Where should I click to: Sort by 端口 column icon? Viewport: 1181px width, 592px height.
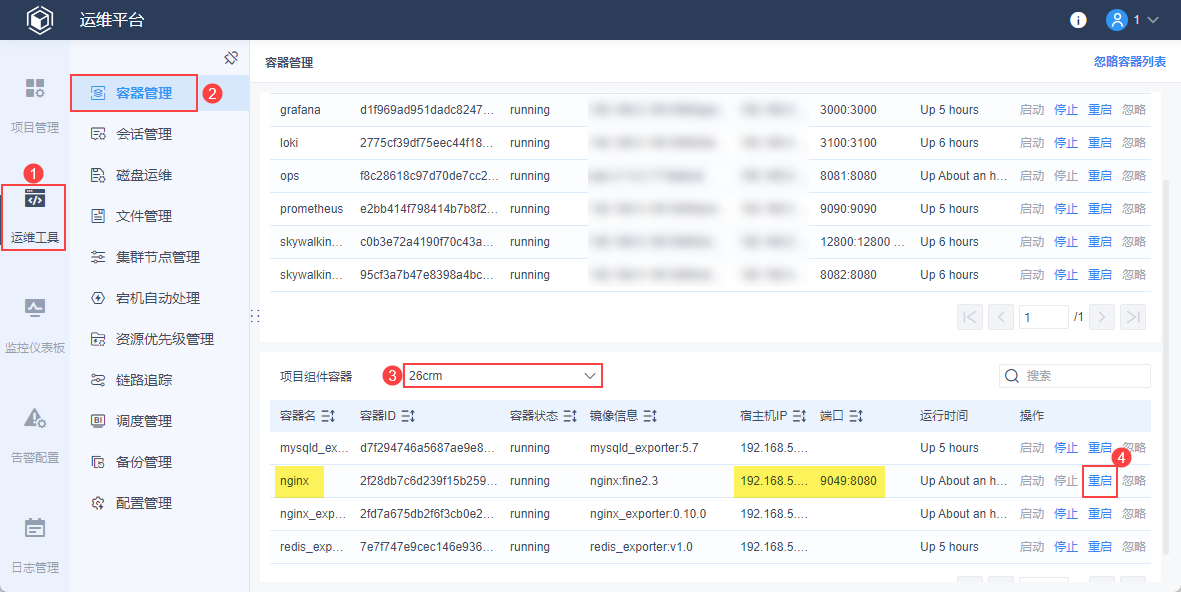pos(856,416)
